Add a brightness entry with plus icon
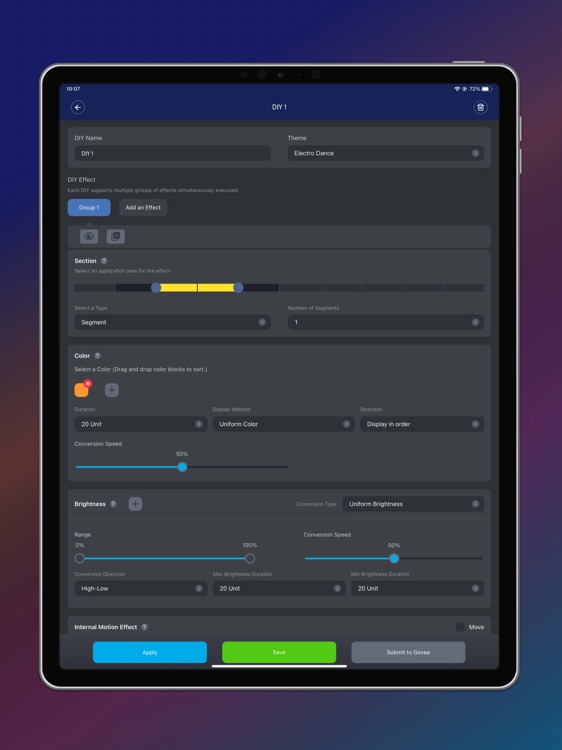The width and height of the screenshot is (562, 750). (x=135, y=504)
